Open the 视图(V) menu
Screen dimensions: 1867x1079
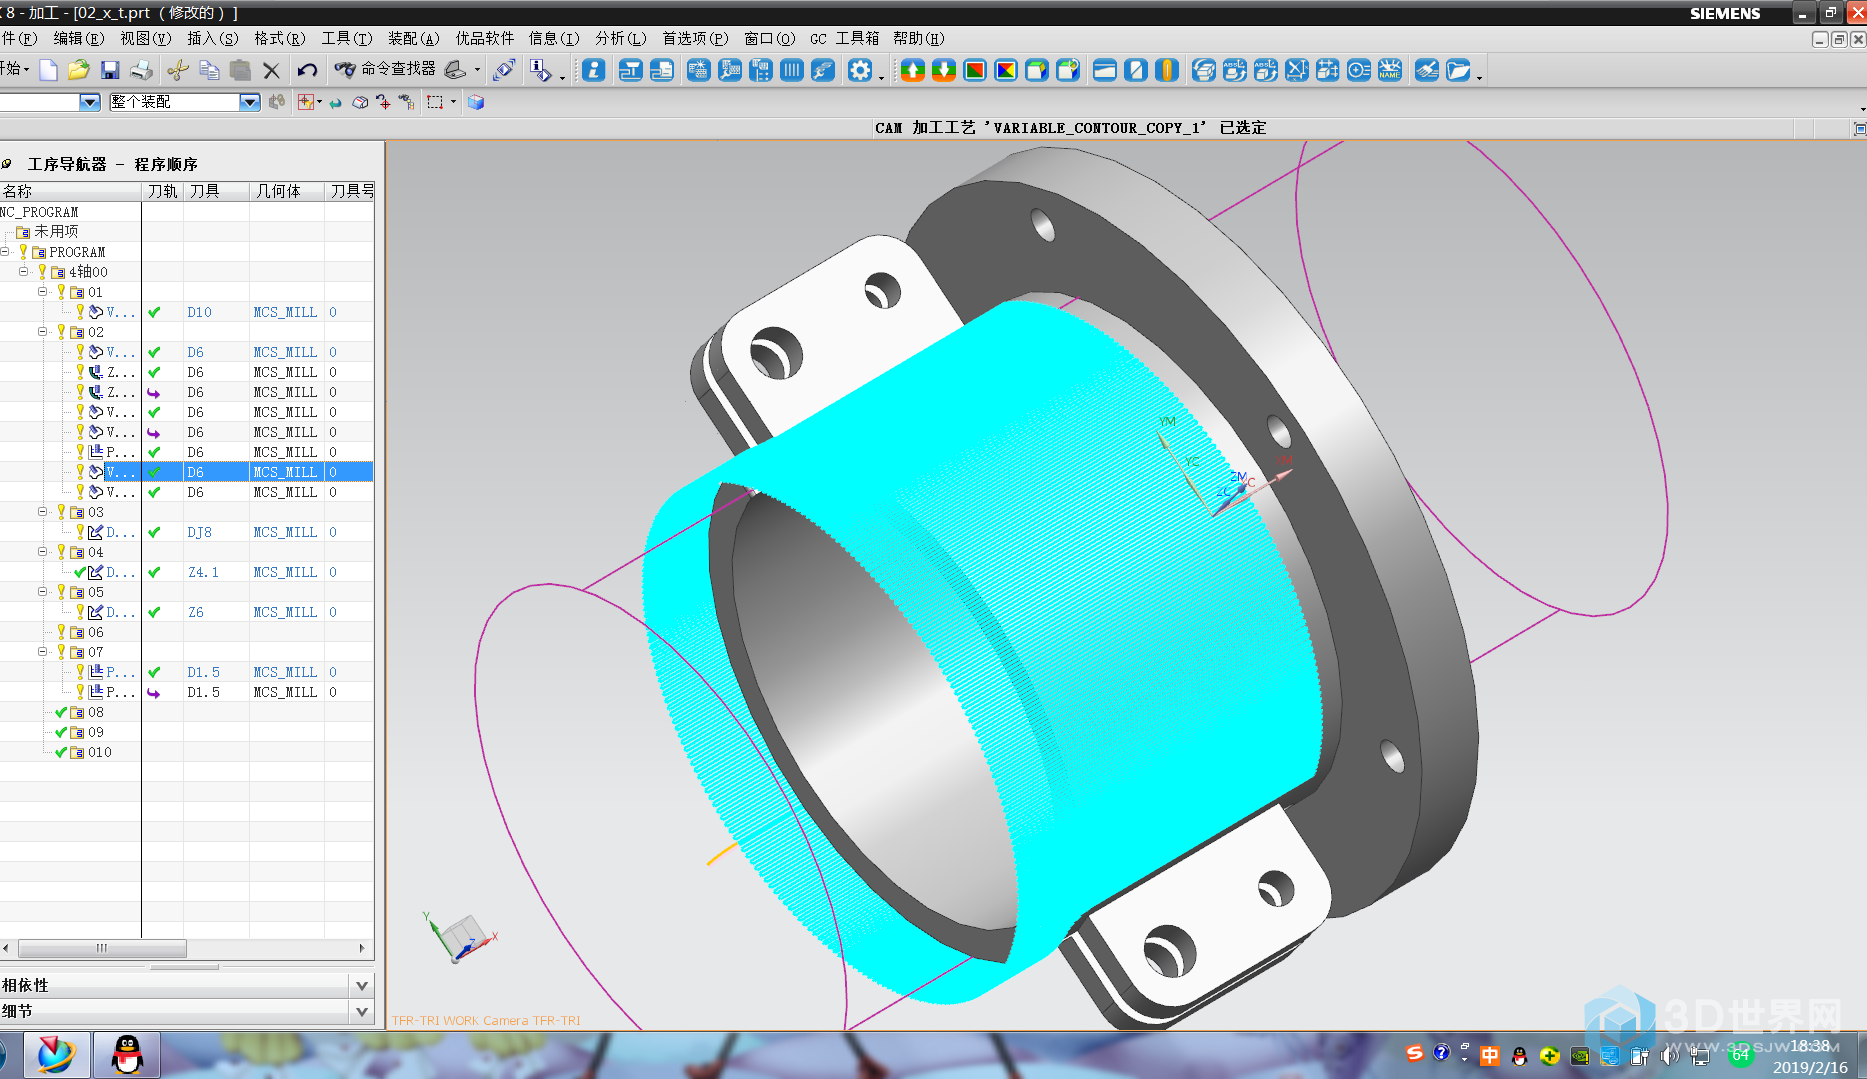coord(145,38)
